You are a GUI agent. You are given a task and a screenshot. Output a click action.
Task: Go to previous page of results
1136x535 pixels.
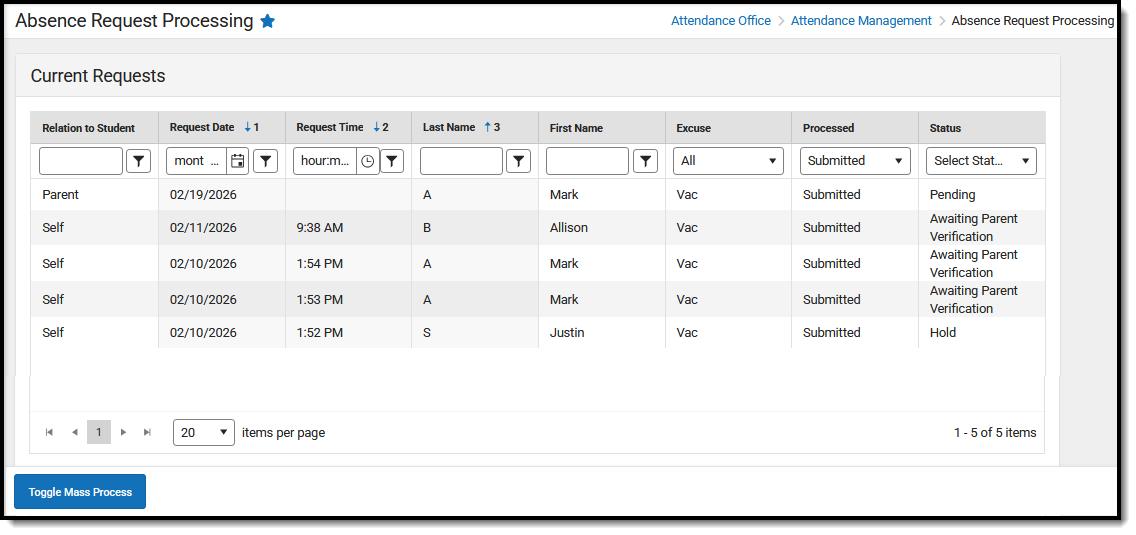pos(74,432)
